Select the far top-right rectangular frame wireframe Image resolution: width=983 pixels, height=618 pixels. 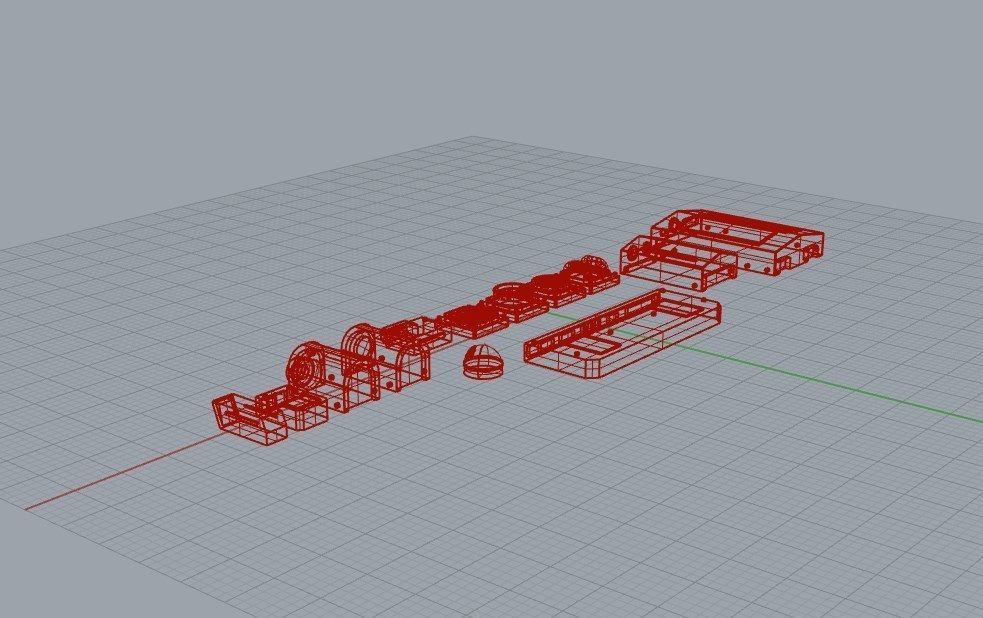(737, 241)
